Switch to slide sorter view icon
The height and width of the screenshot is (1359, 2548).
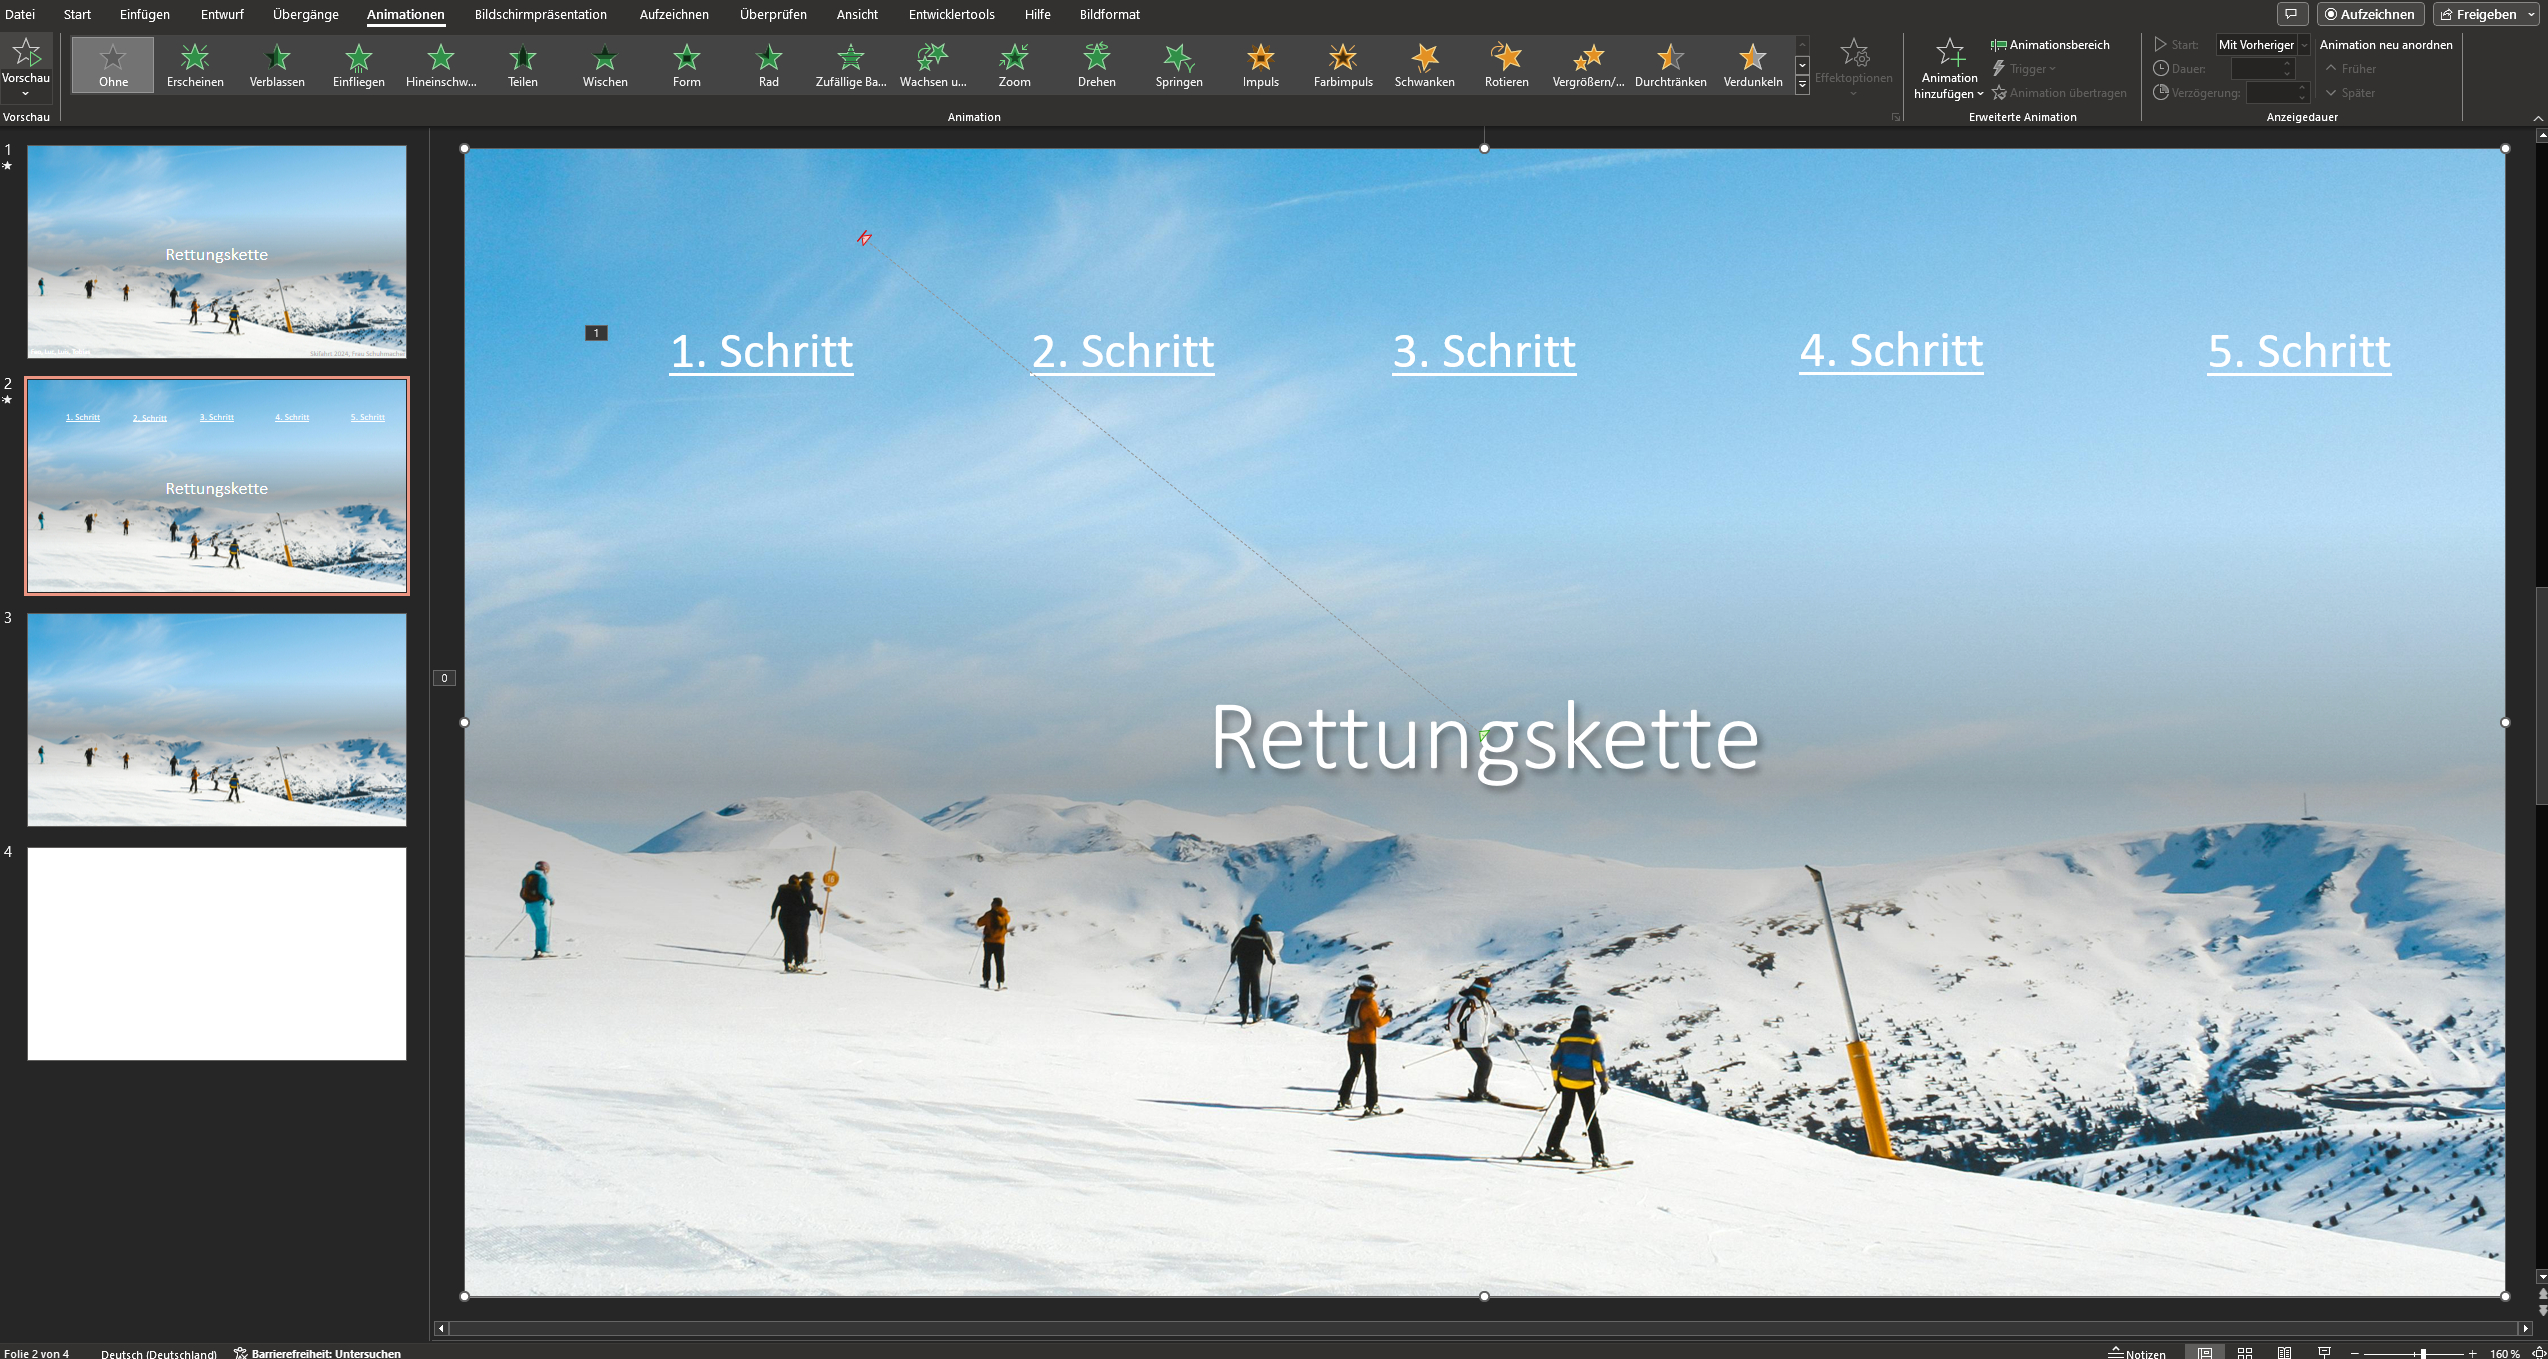pyautogui.click(x=2245, y=1353)
